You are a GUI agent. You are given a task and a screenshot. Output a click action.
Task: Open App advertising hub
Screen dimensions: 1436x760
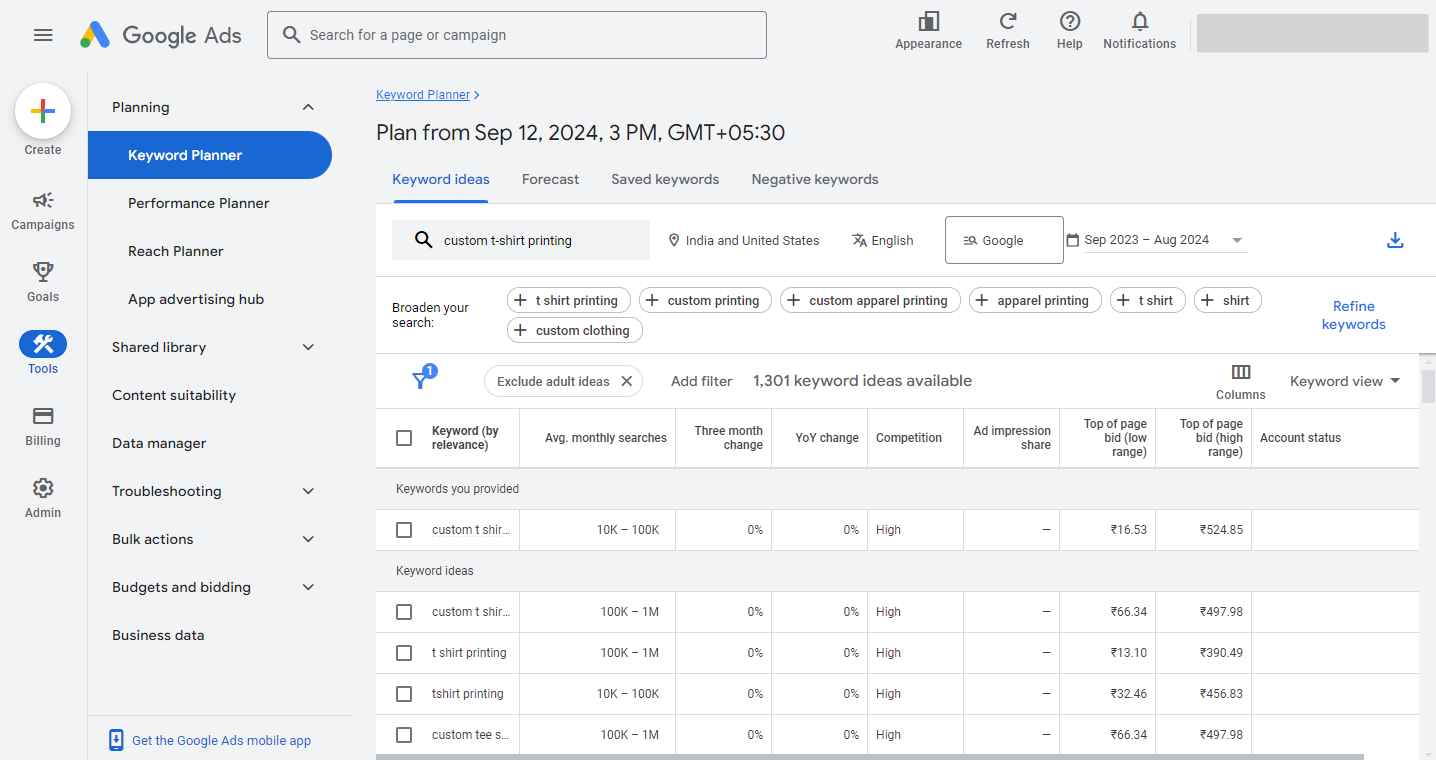pyautogui.click(x=196, y=299)
